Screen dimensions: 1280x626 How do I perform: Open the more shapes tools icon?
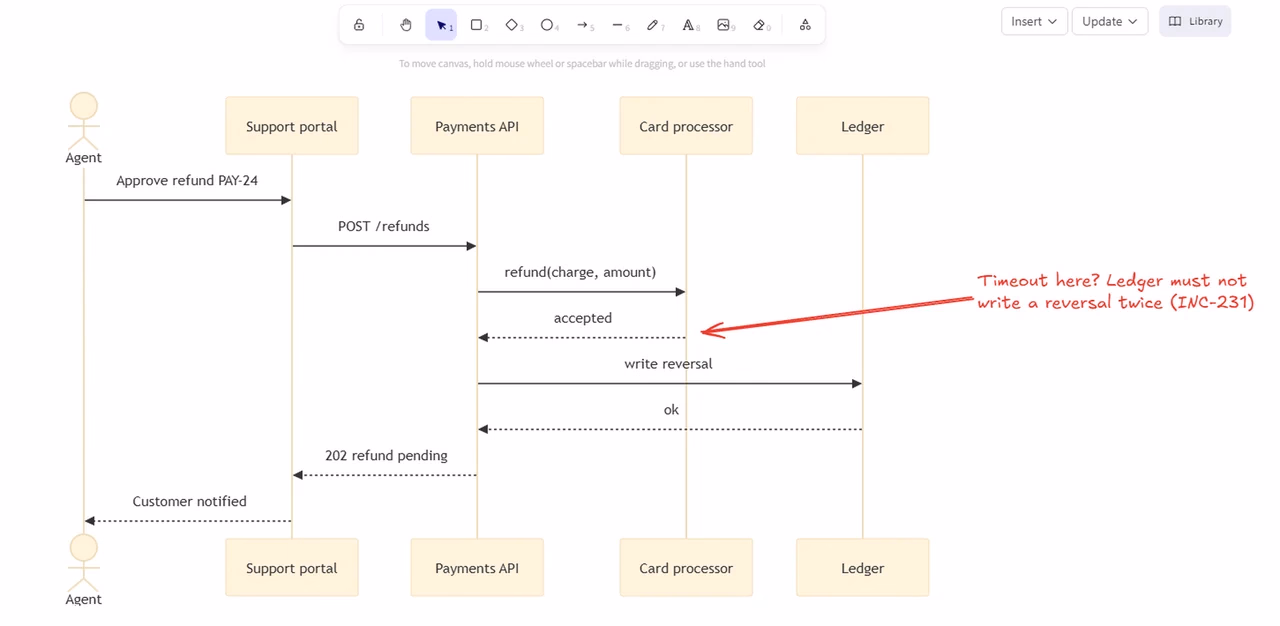coord(805,25)
